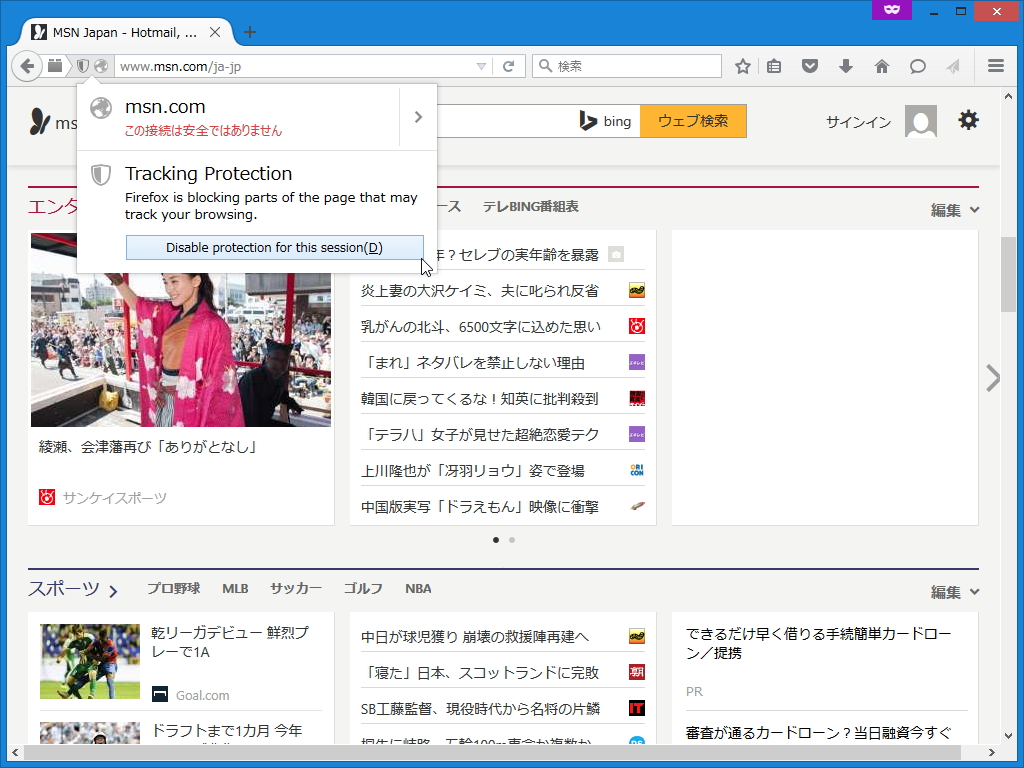
Task: Click the Tracking Protection shield in the address bar
Action: [x=82, y=66]
